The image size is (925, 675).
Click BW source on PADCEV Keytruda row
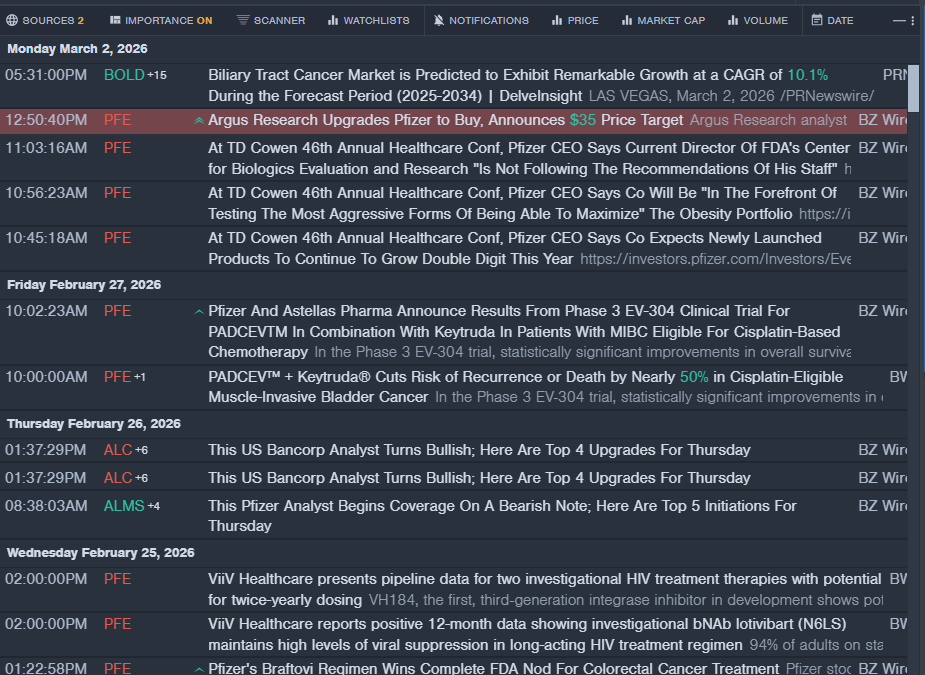click(898, 376)
